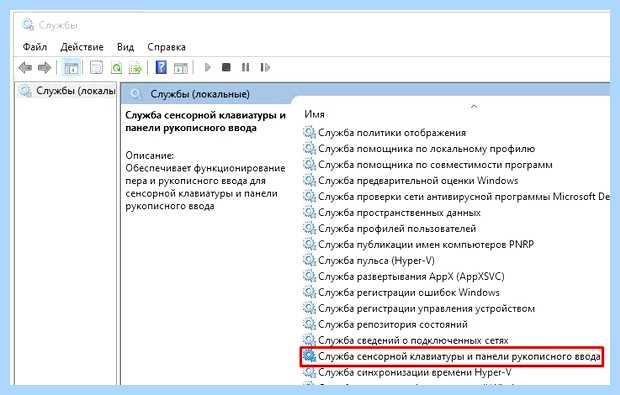Click gear icon of Служба сведений о подключенных сетях
620x395 pixels.
(309, 340)
